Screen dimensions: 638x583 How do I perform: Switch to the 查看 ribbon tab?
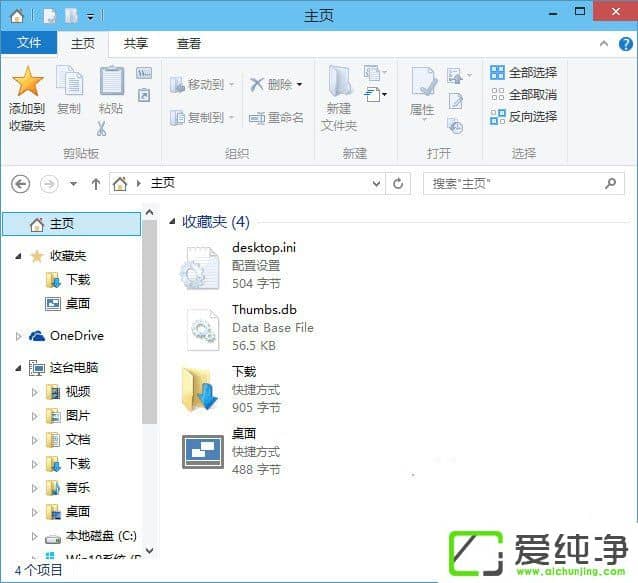(189, 43)
